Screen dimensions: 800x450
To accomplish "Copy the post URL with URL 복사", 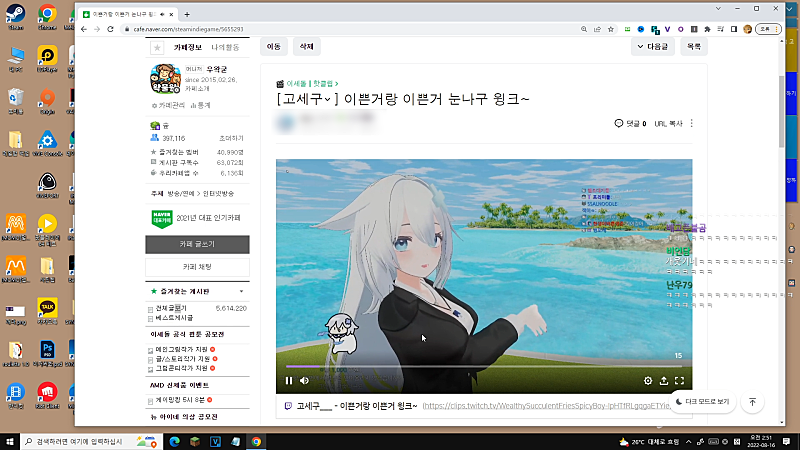I will coord(668,123).
